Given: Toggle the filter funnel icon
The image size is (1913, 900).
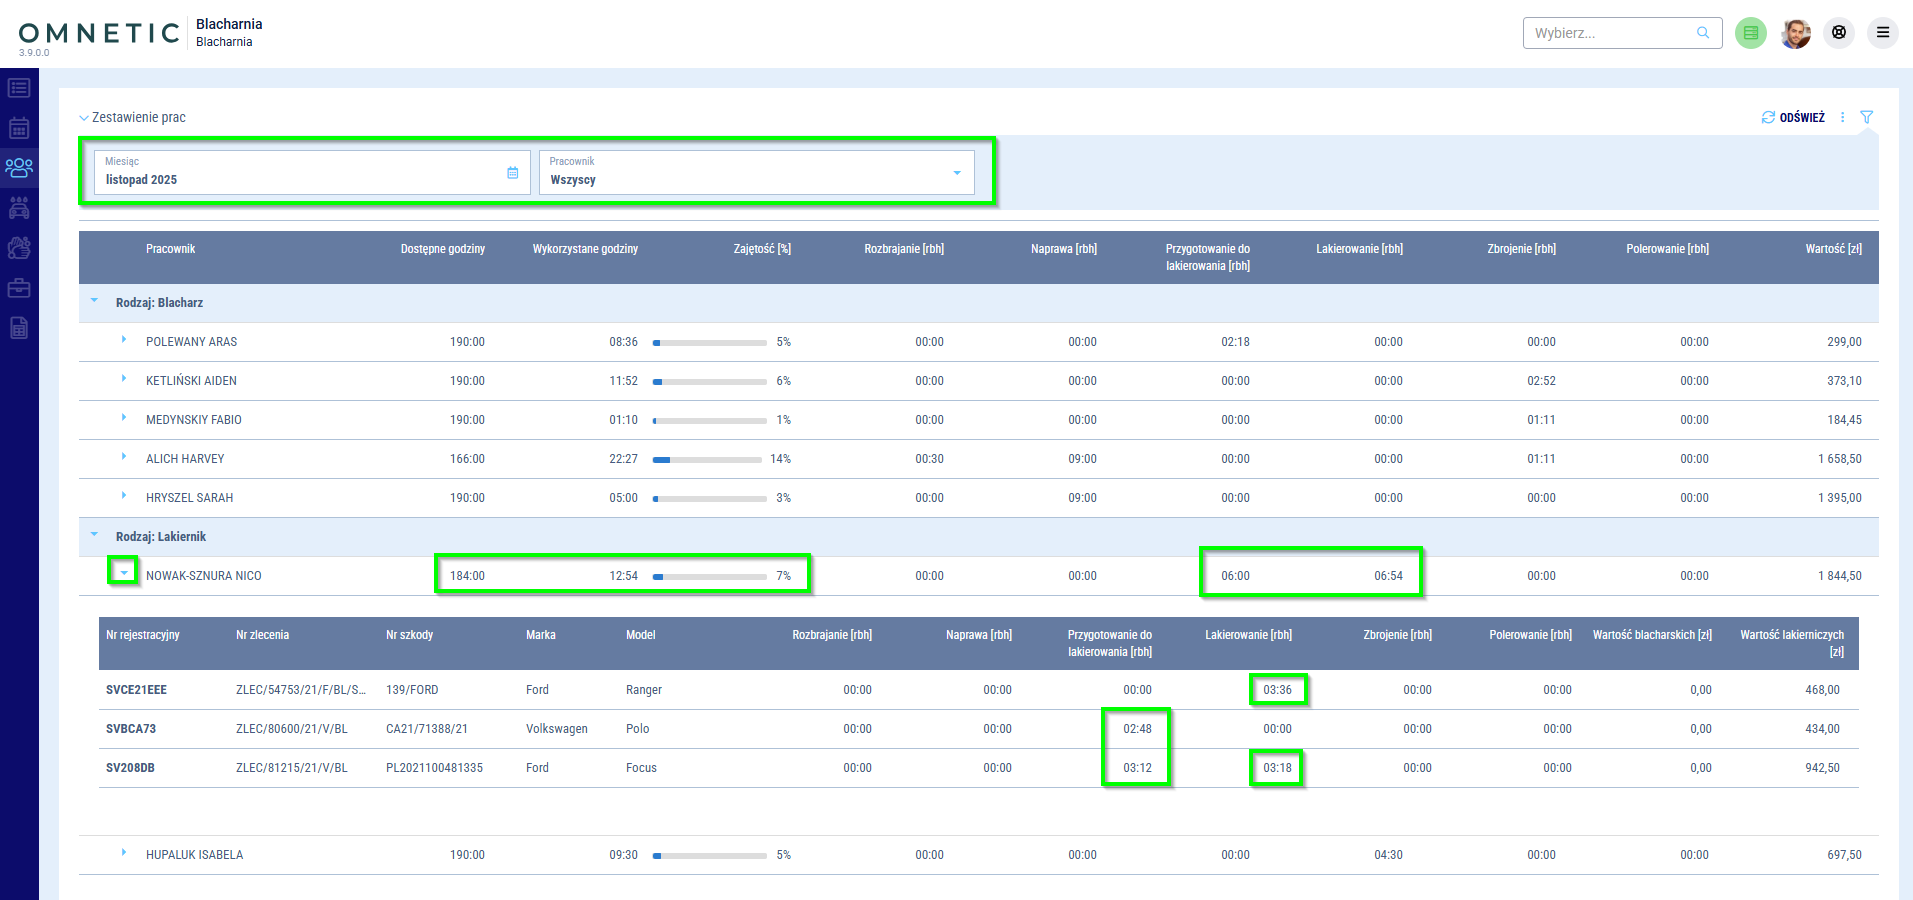Looking at the screenshot, I should pyautogui.click(x=1866, y=117).
